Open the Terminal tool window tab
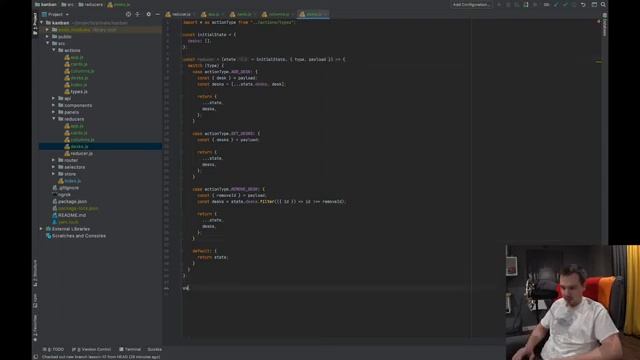Image resolution: width=640 pixels, height=360 pixels. [x=130, y=349]
